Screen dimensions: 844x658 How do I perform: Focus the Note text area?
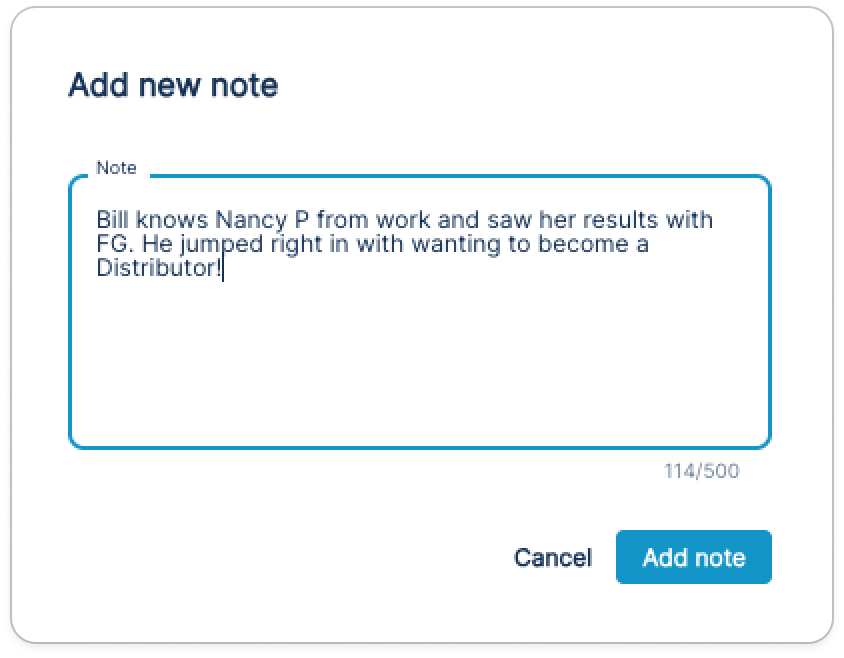420,350
